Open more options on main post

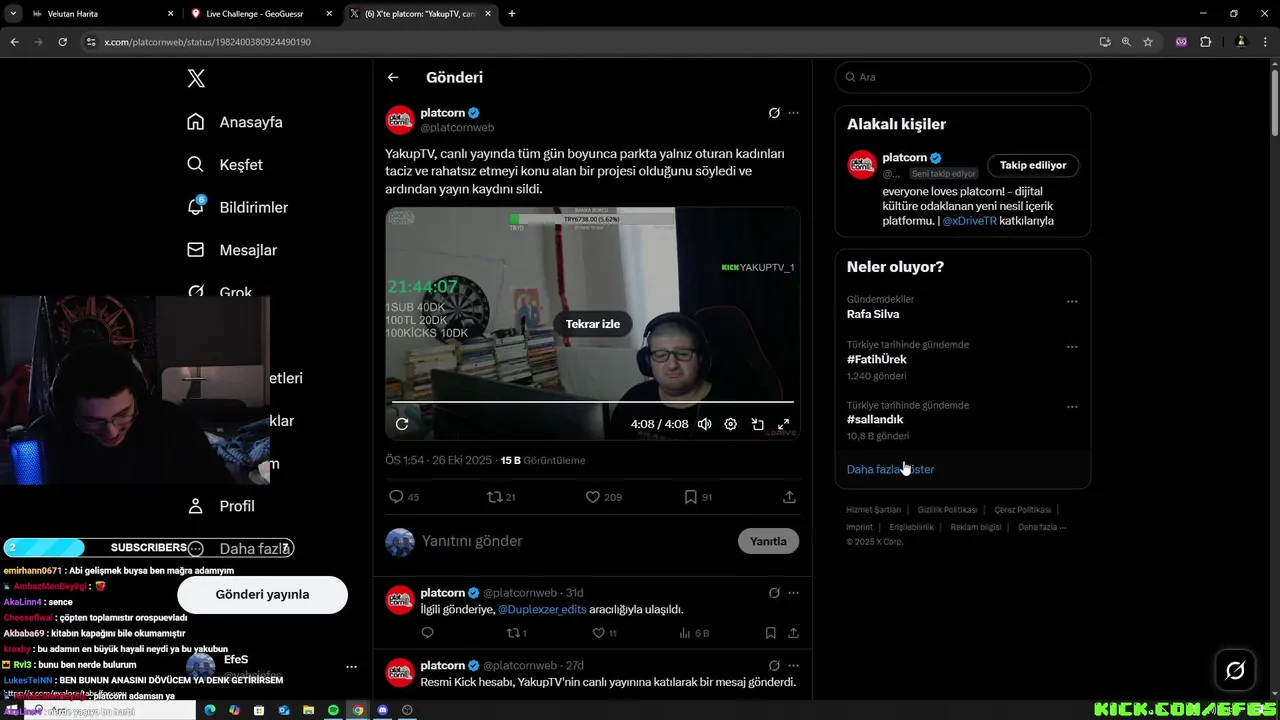[794, 113]
